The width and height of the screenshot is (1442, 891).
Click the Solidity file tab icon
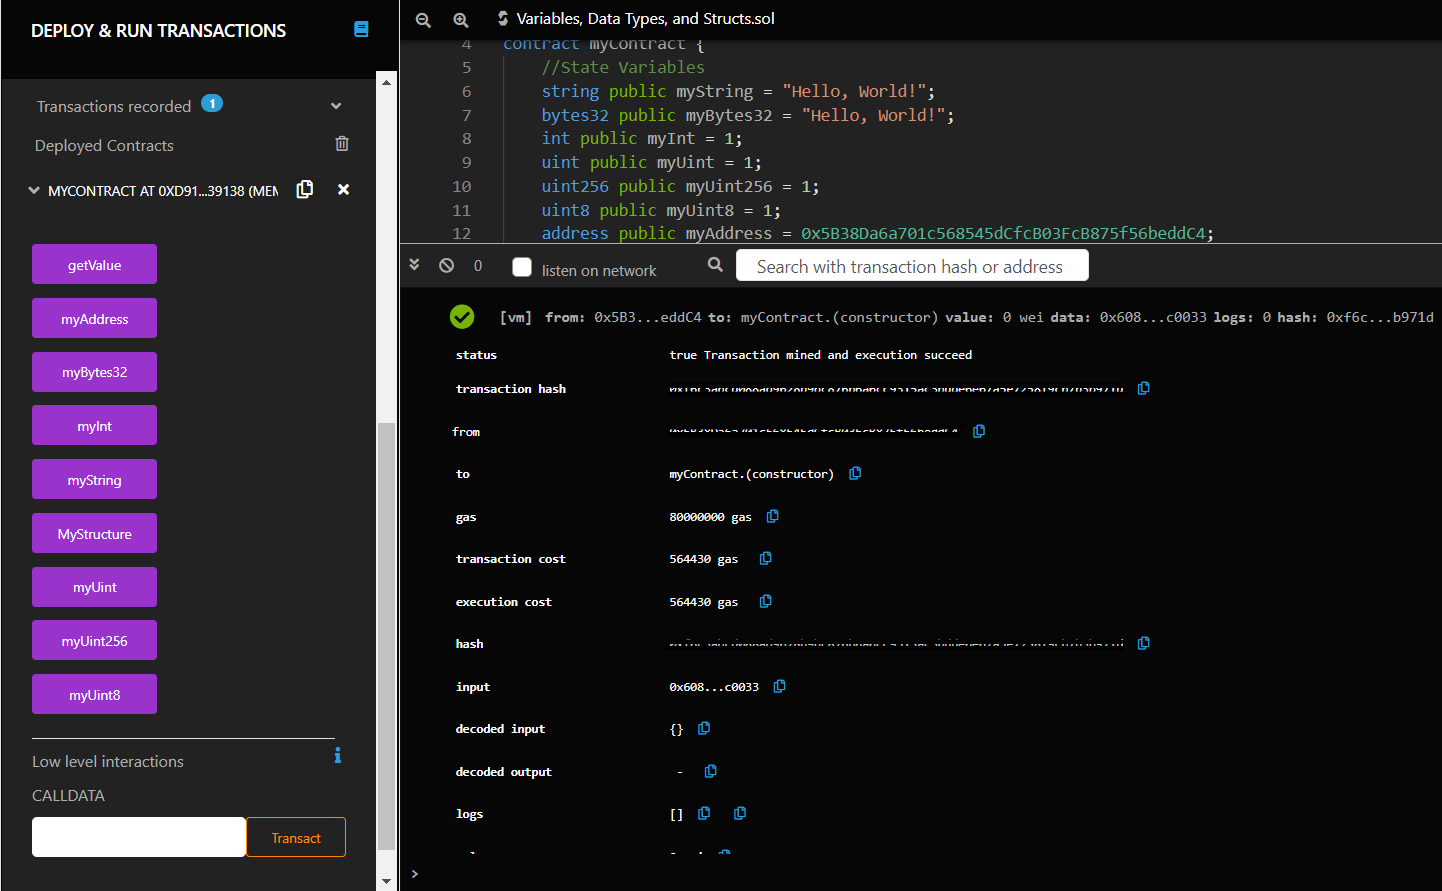pyautogui.click(x=503, y=19)
